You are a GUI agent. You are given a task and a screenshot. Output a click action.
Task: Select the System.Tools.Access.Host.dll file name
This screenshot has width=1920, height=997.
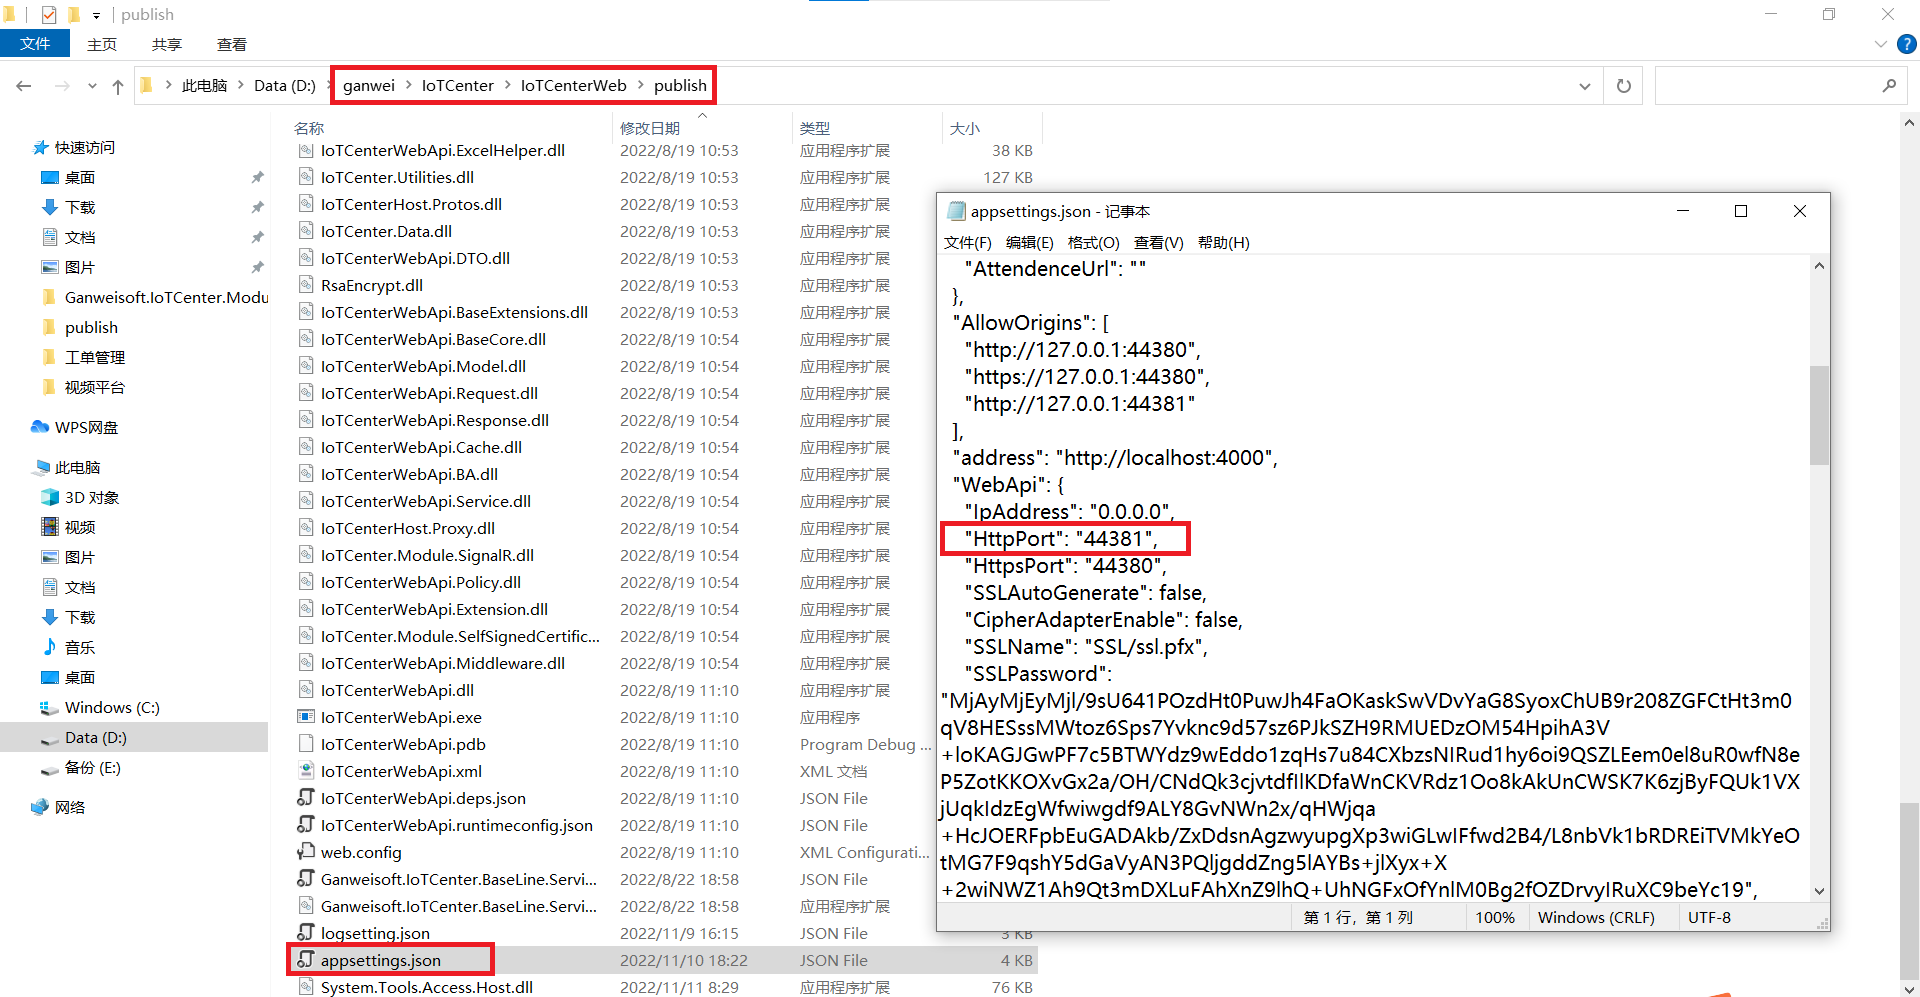[427, 987]
